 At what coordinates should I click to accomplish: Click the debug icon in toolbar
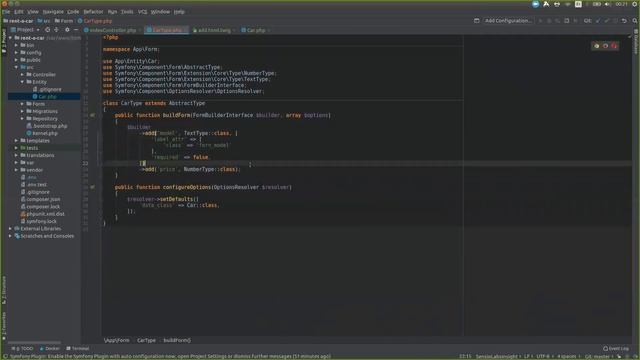pos(549,20)
